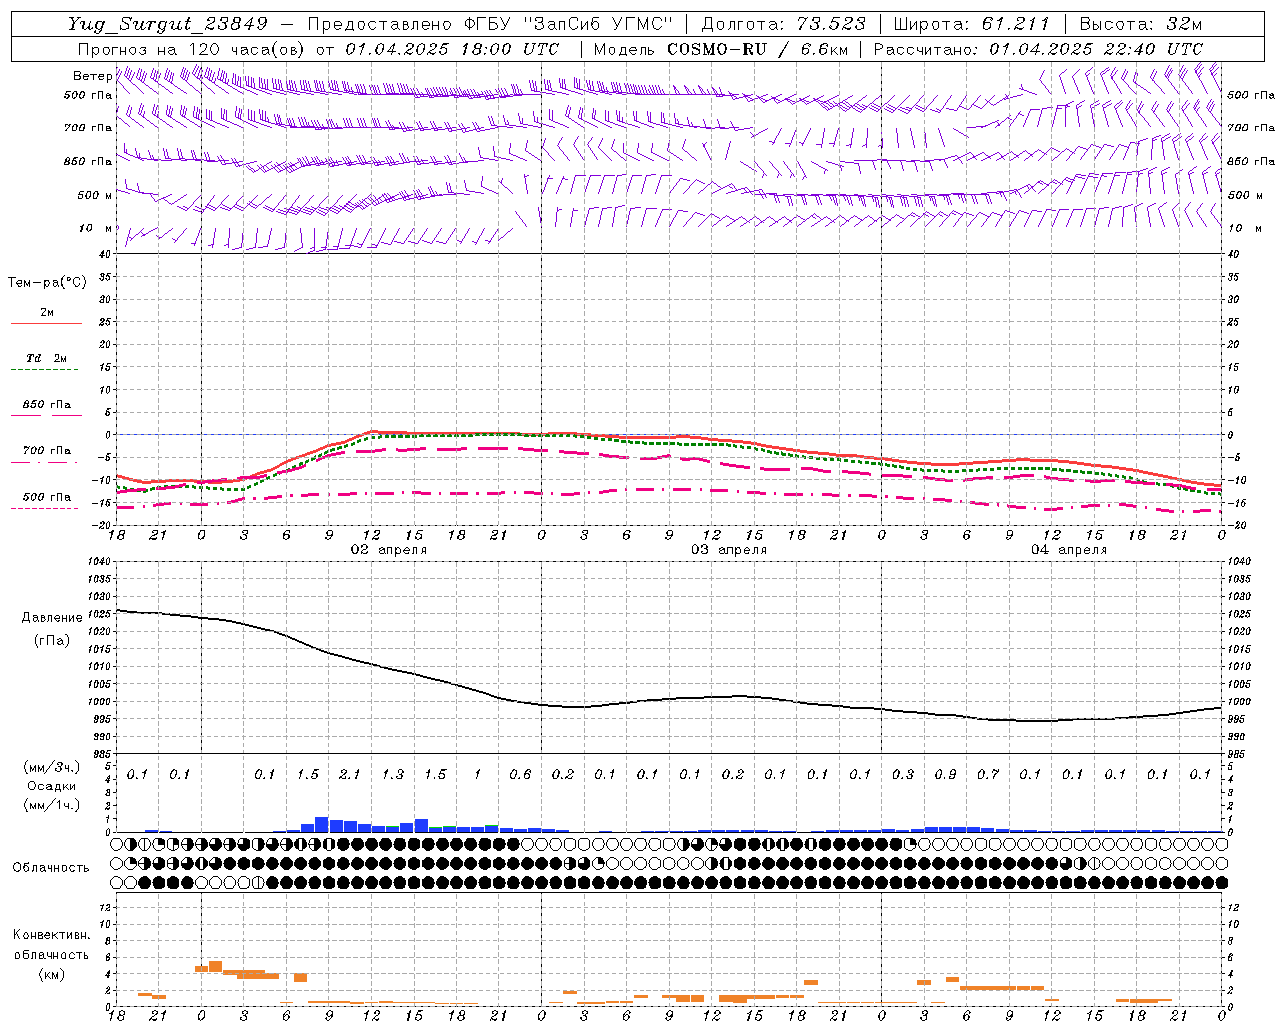Click the Td 2м legend entry

point(47,358)
